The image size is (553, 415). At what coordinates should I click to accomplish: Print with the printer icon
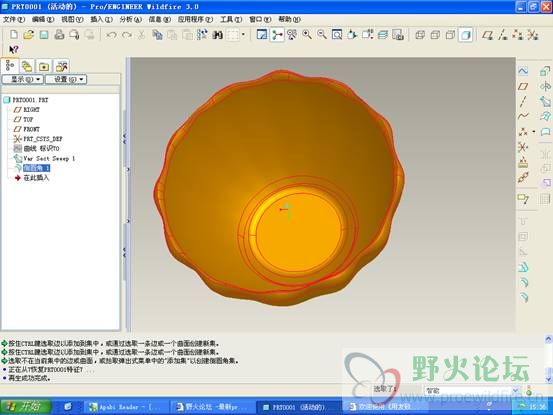coord(59,35)
